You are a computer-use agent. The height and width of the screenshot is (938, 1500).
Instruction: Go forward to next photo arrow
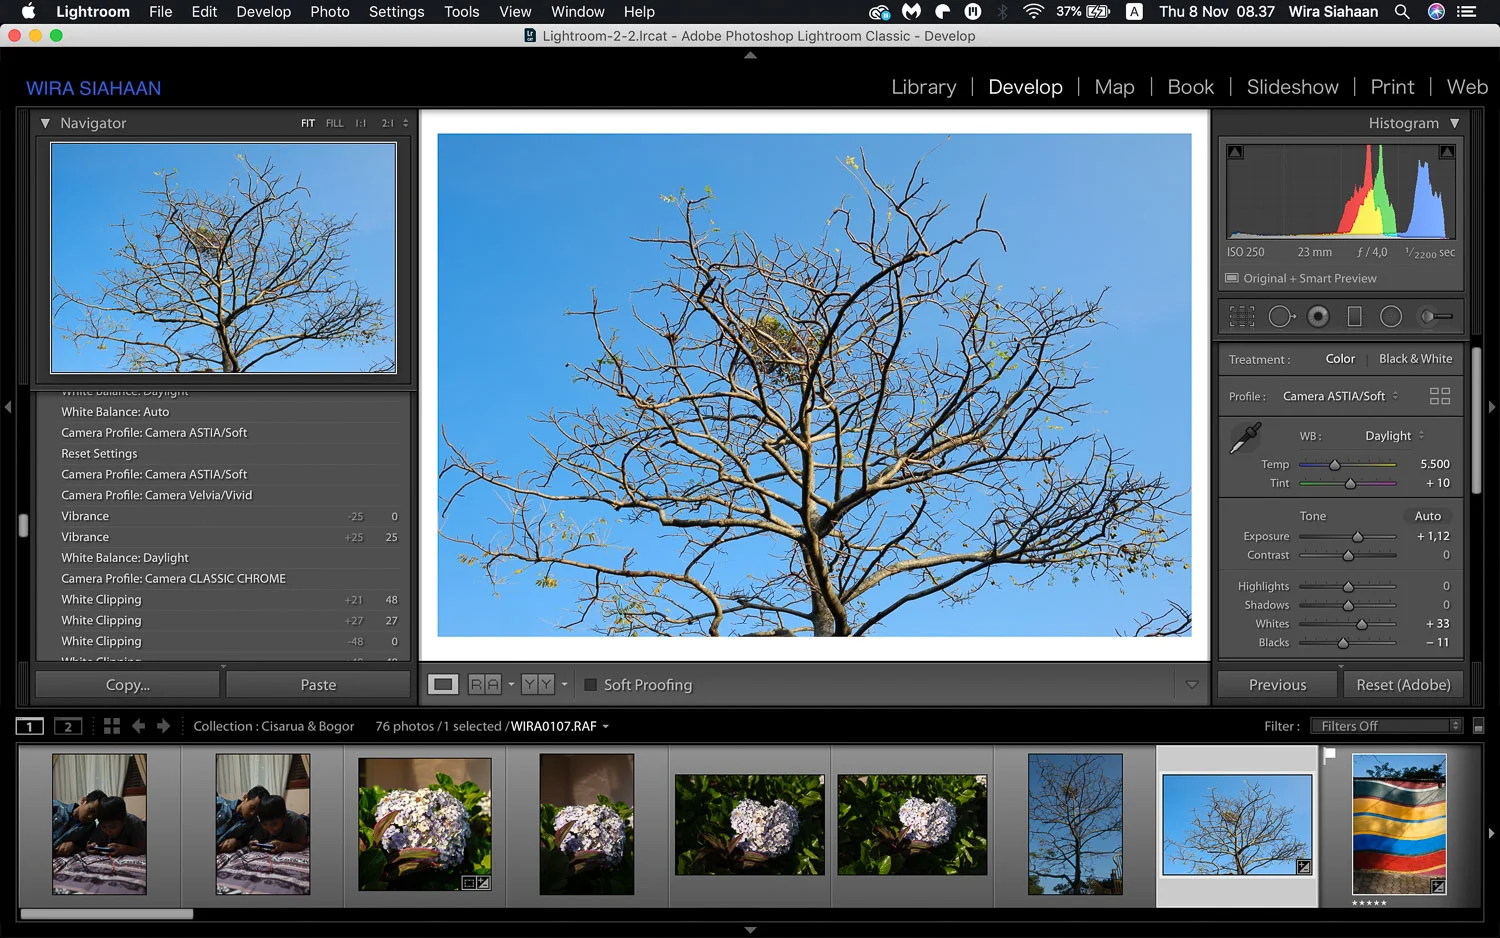(x=163, y=726)
